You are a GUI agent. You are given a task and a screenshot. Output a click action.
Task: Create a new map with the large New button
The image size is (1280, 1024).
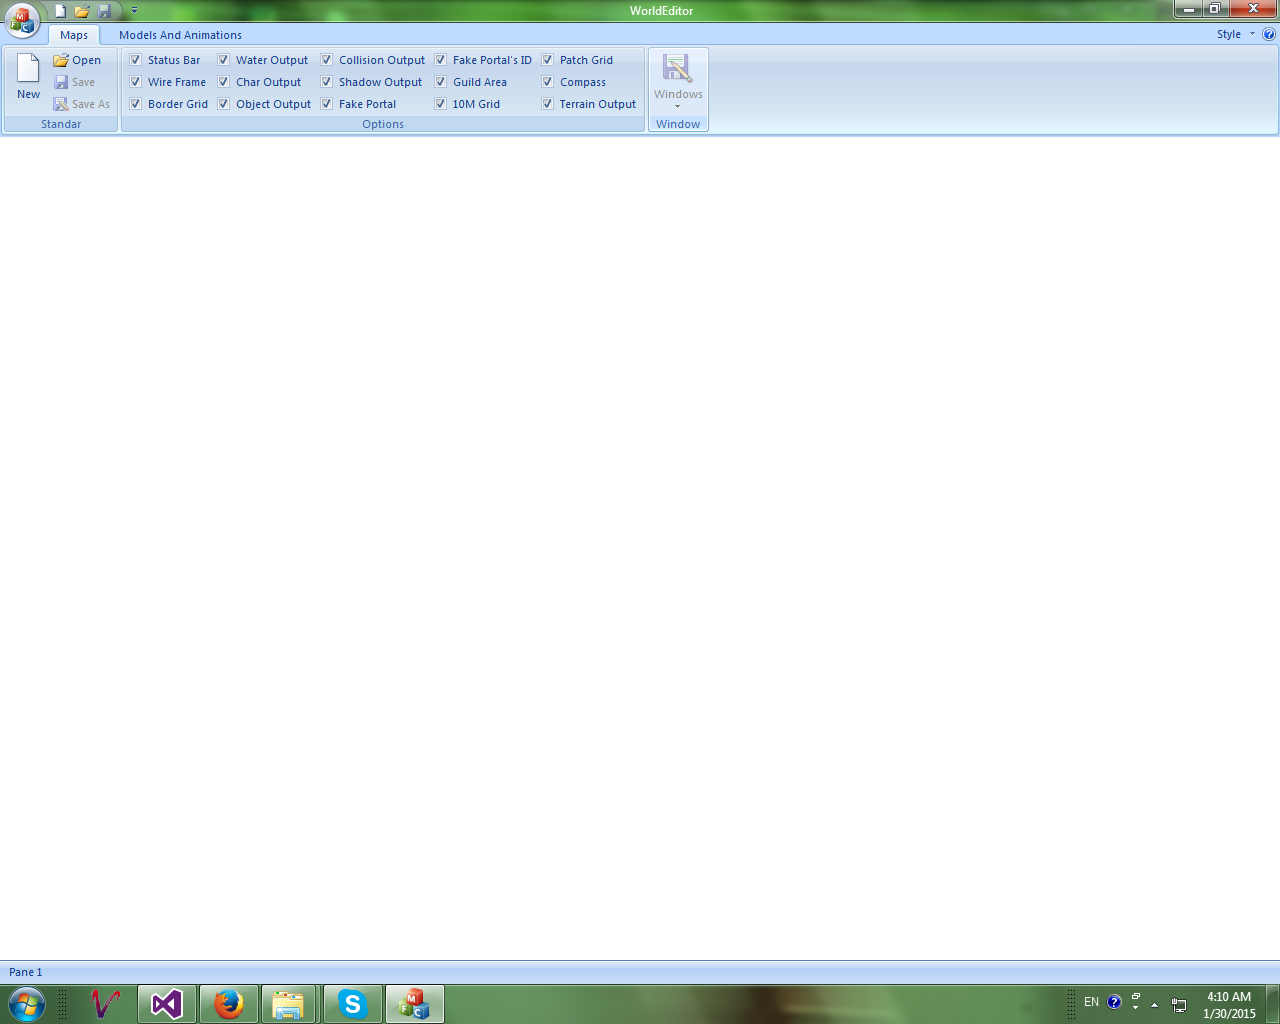(28, 77)
